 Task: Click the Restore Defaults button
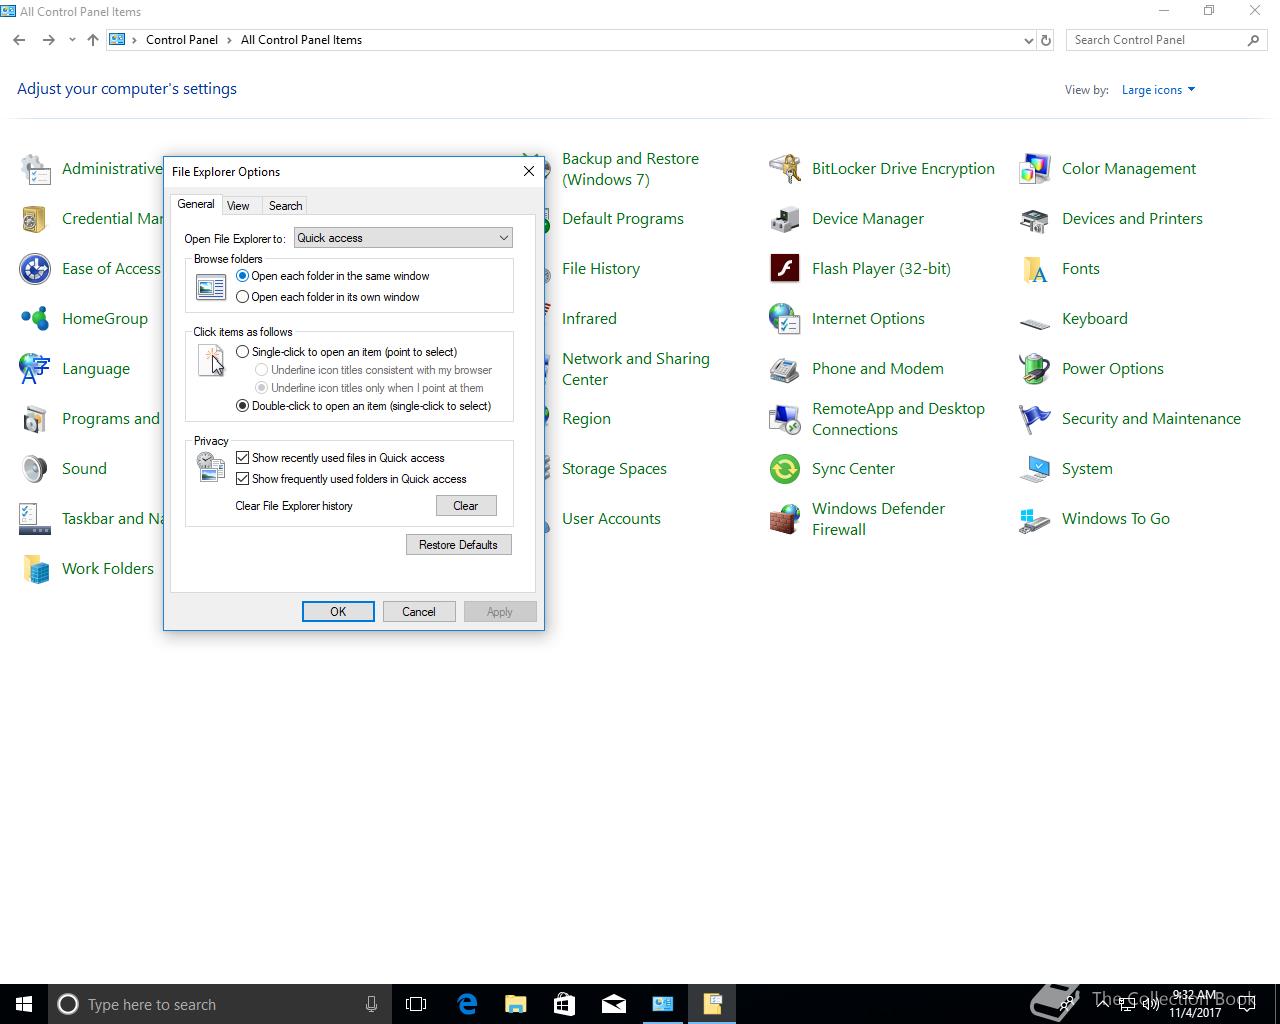pyautogui.click(x=459, y=545)
